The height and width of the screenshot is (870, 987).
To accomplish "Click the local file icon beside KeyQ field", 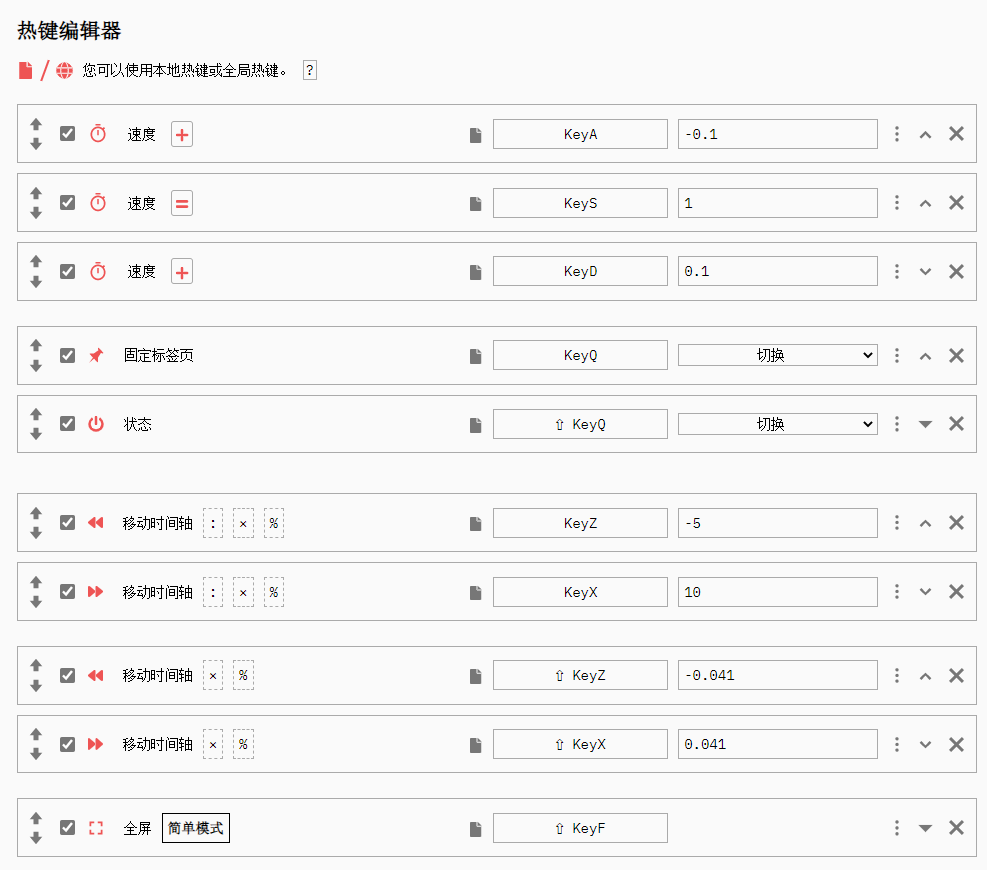I will point(476,356).
